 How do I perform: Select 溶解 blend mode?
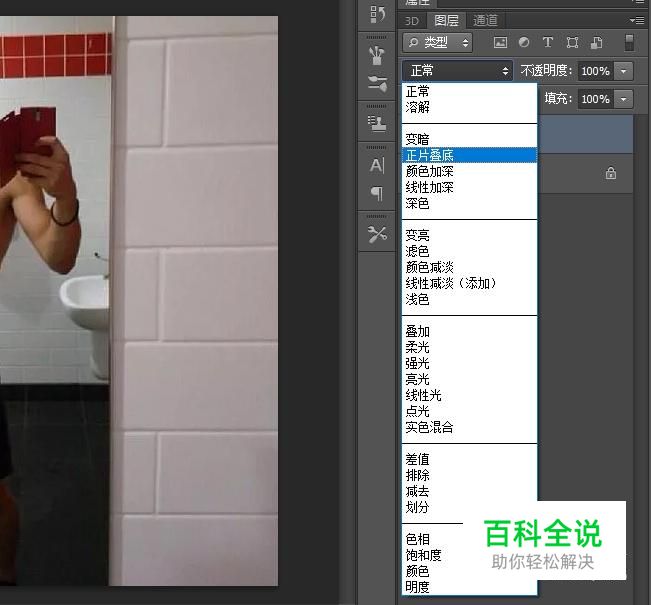point(470,107)
